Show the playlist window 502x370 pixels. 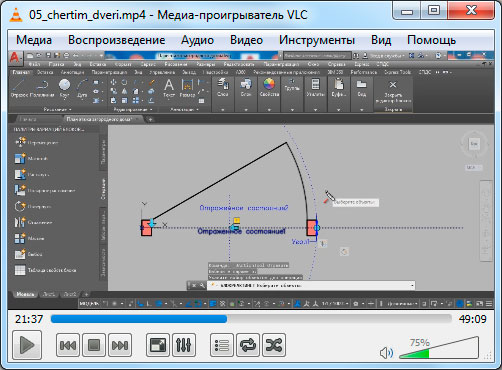(x=222, y=345)
